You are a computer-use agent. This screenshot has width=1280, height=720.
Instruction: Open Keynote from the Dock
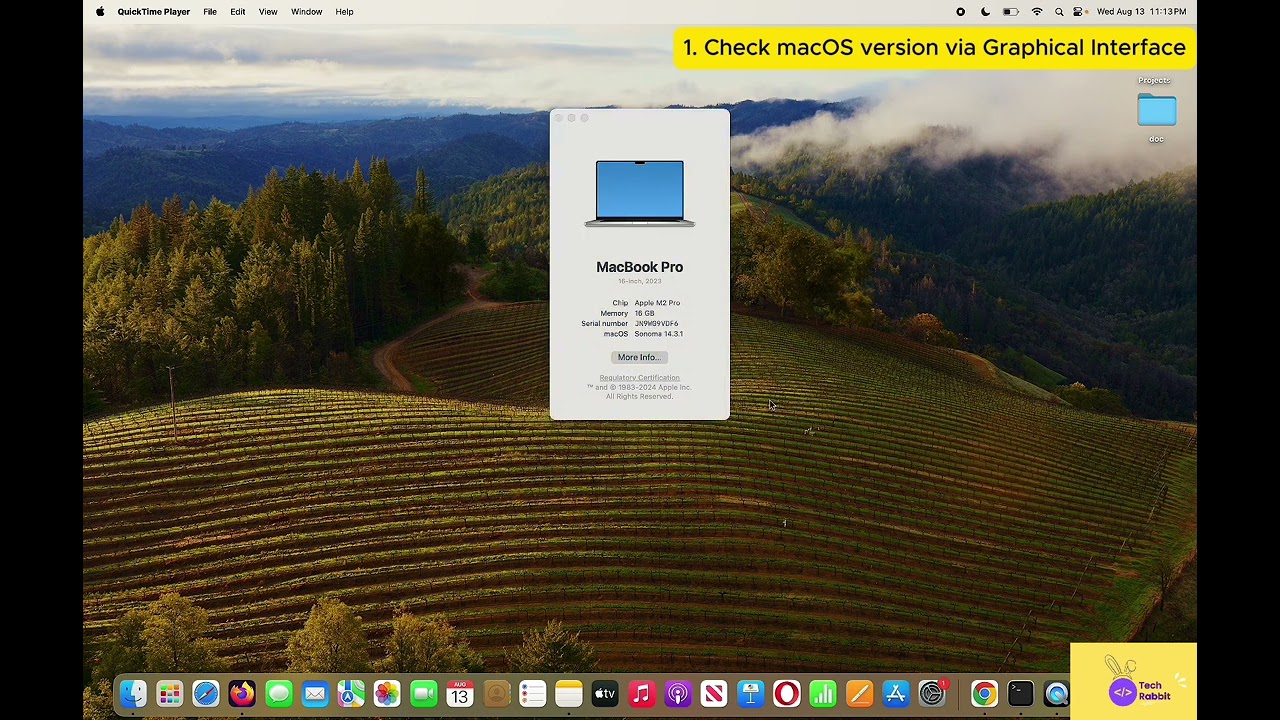click(x=751, y=693)
